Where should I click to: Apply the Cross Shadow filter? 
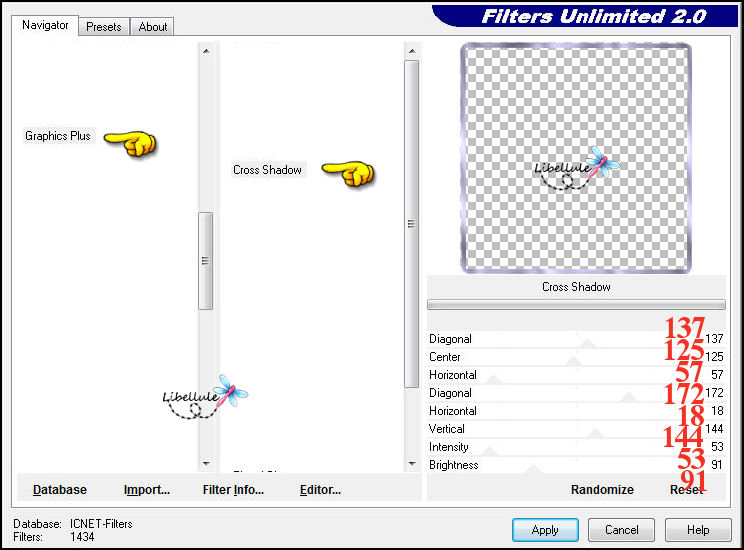click(545, 530)
